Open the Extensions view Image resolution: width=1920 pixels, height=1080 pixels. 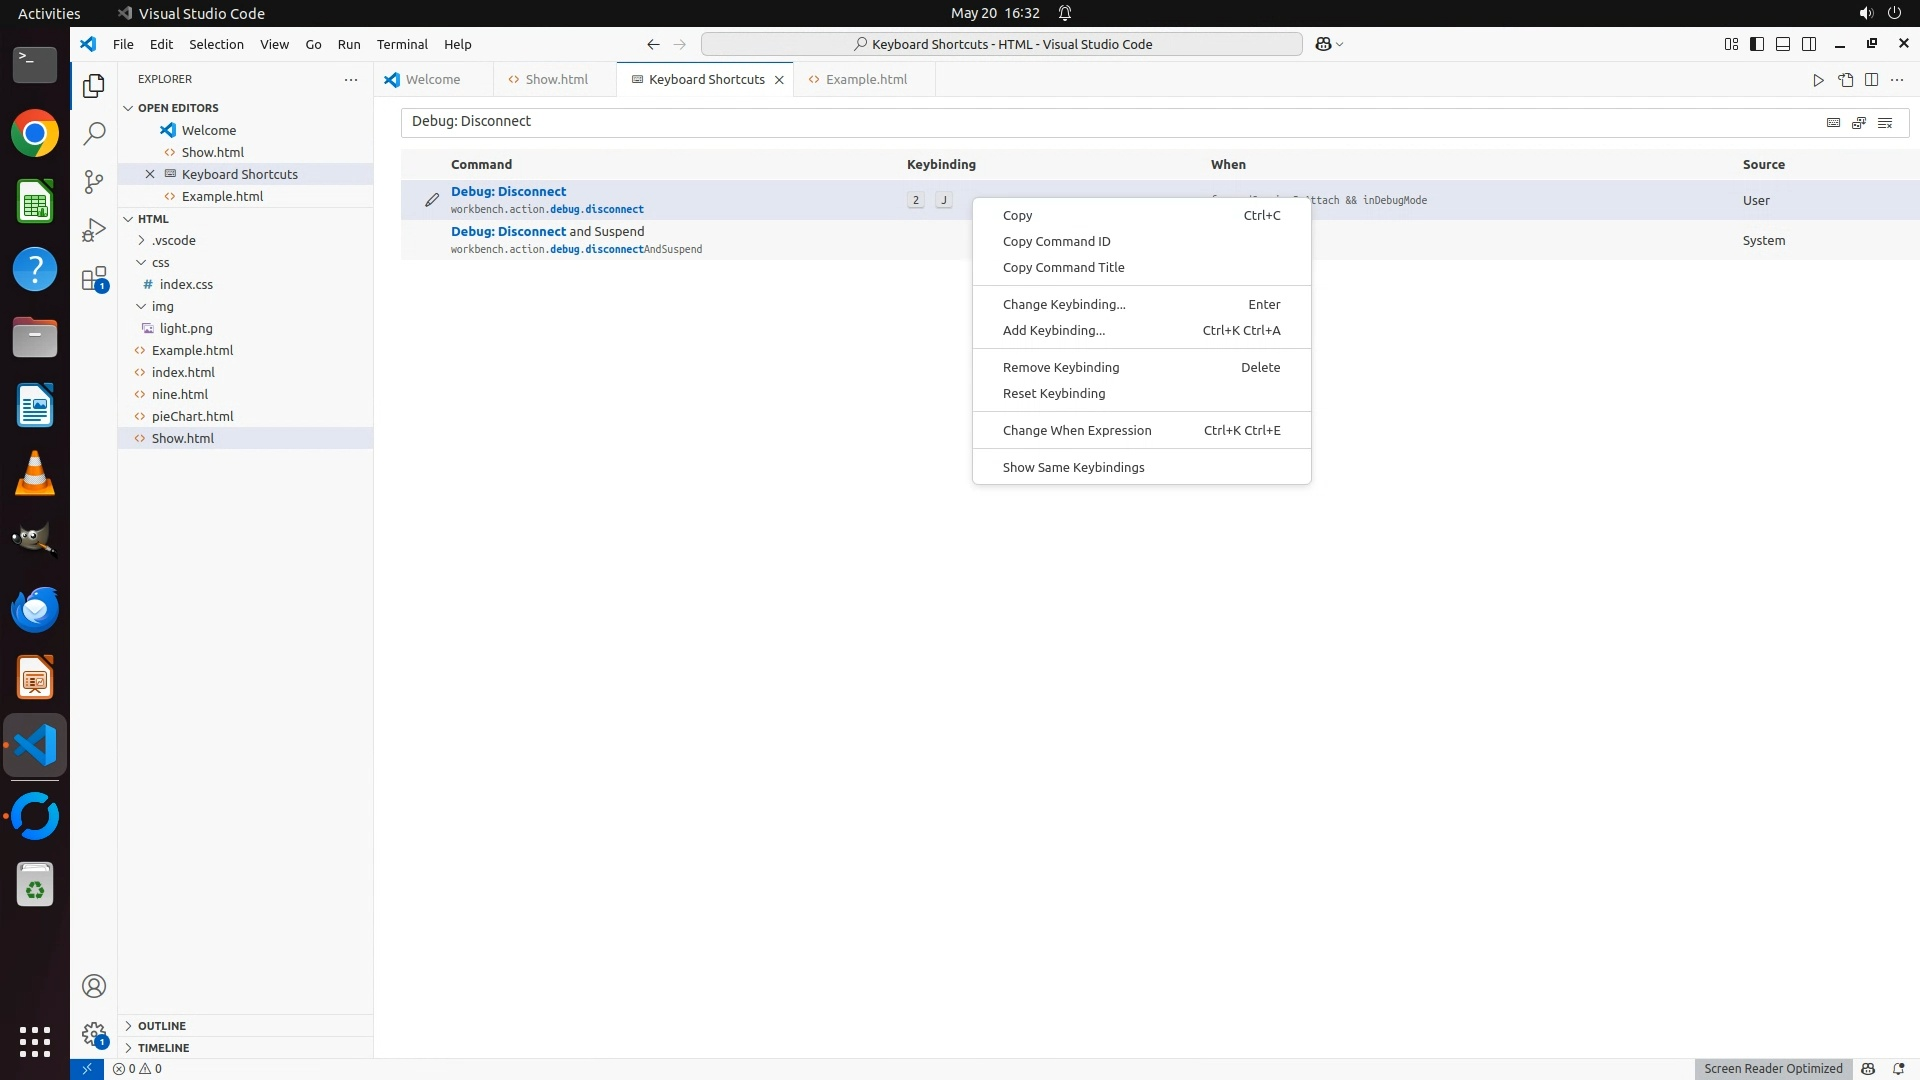pos(94,279)
